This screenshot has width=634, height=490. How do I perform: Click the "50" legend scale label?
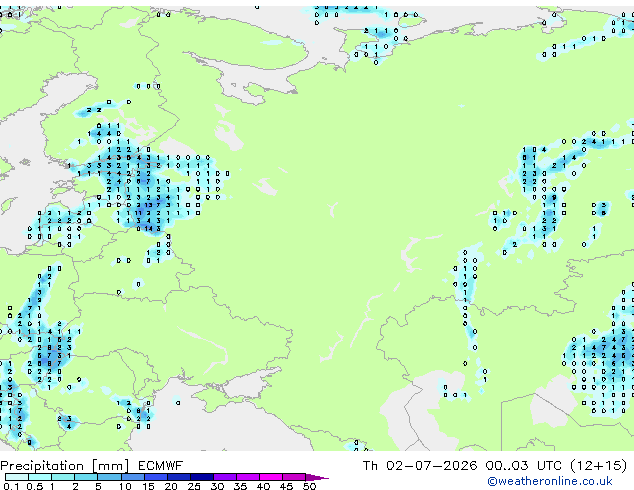pyautogui.click(x=309, y=486)
